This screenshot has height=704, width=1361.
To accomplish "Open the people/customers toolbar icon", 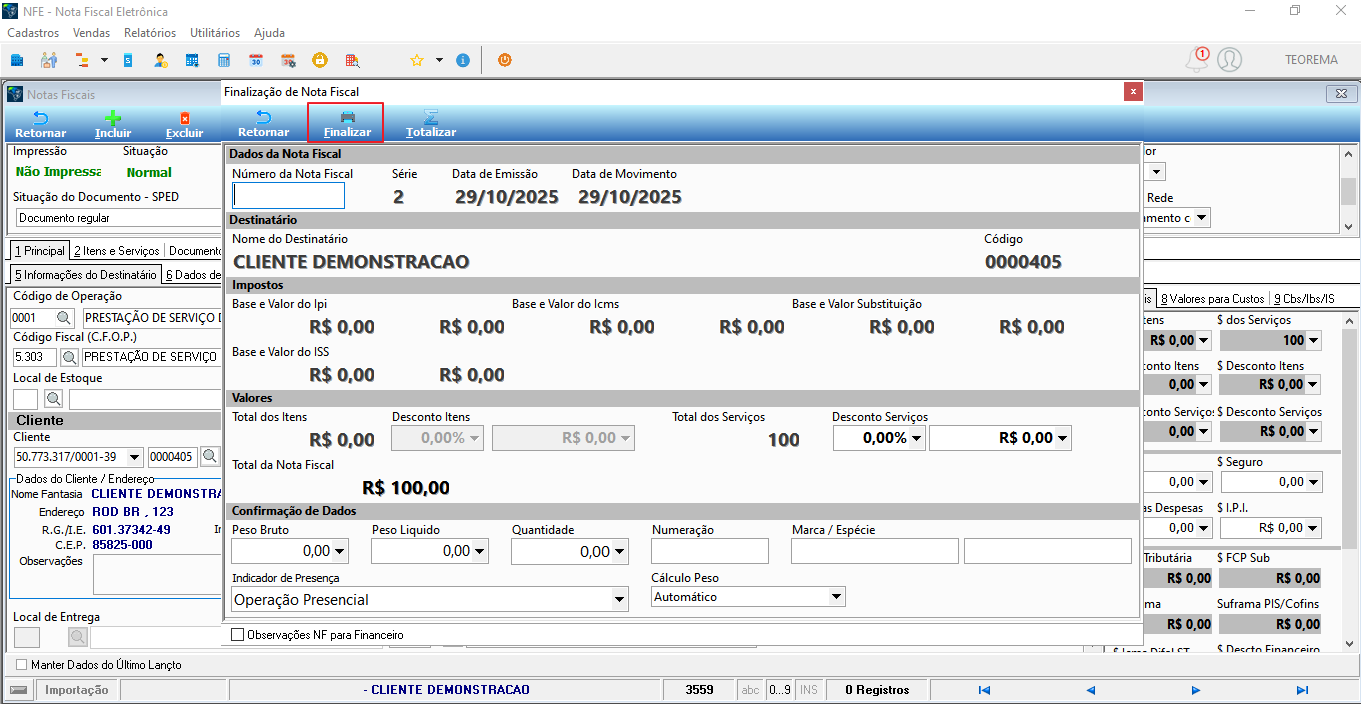I will pyautogui.click(x=49, y=60).
